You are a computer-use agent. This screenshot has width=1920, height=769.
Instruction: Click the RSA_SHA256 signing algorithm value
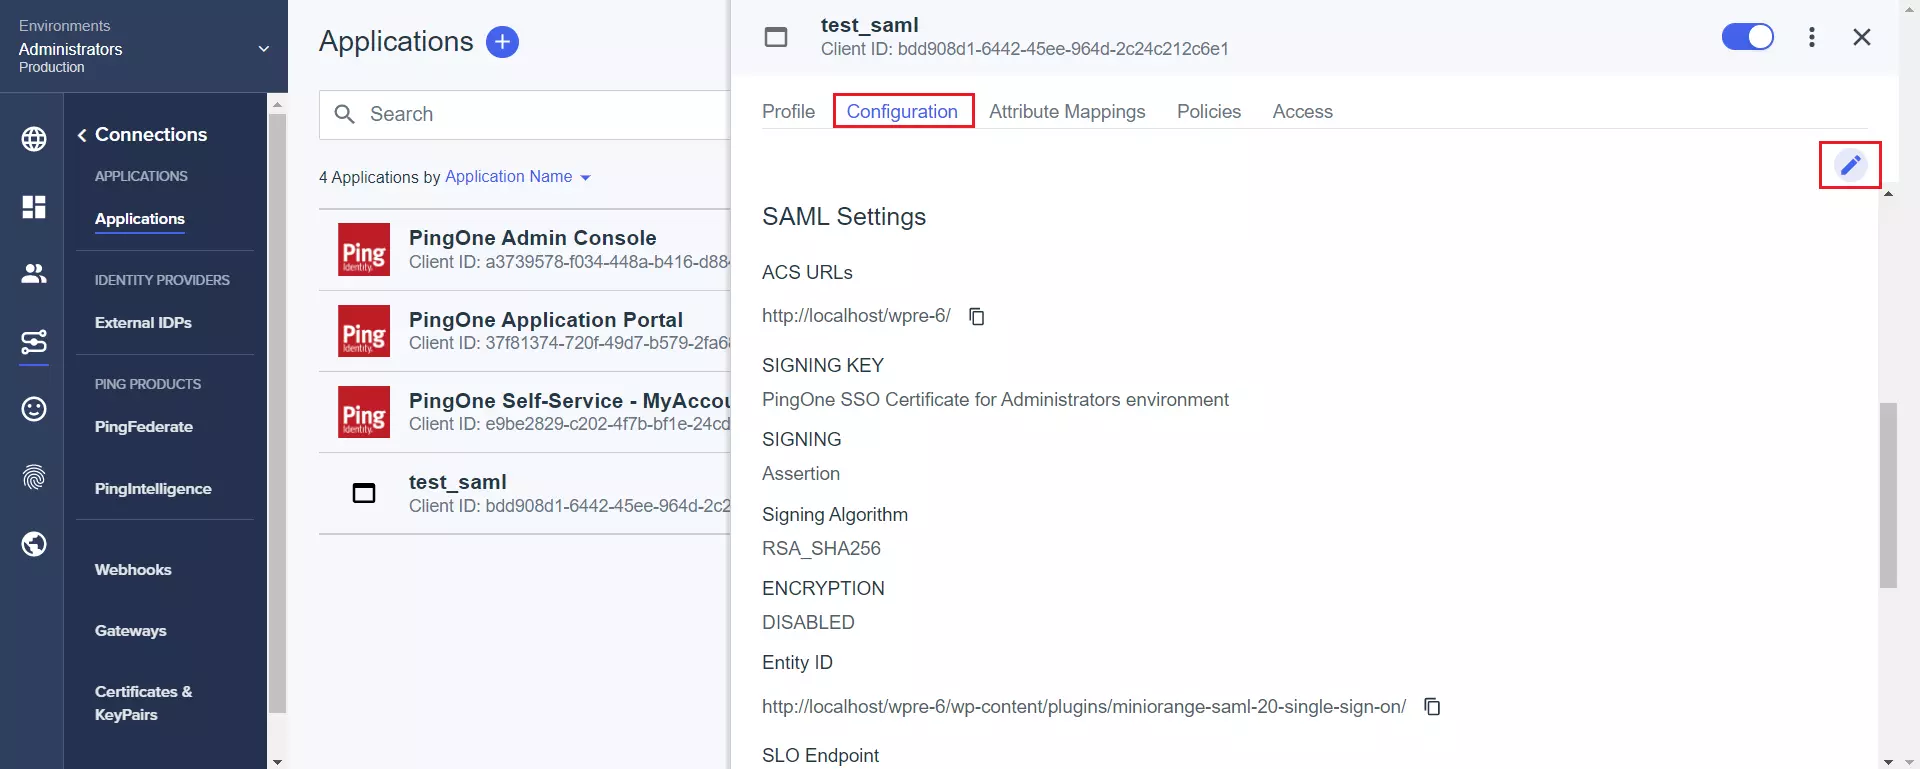pyautogui.click(x=821, y=549)
